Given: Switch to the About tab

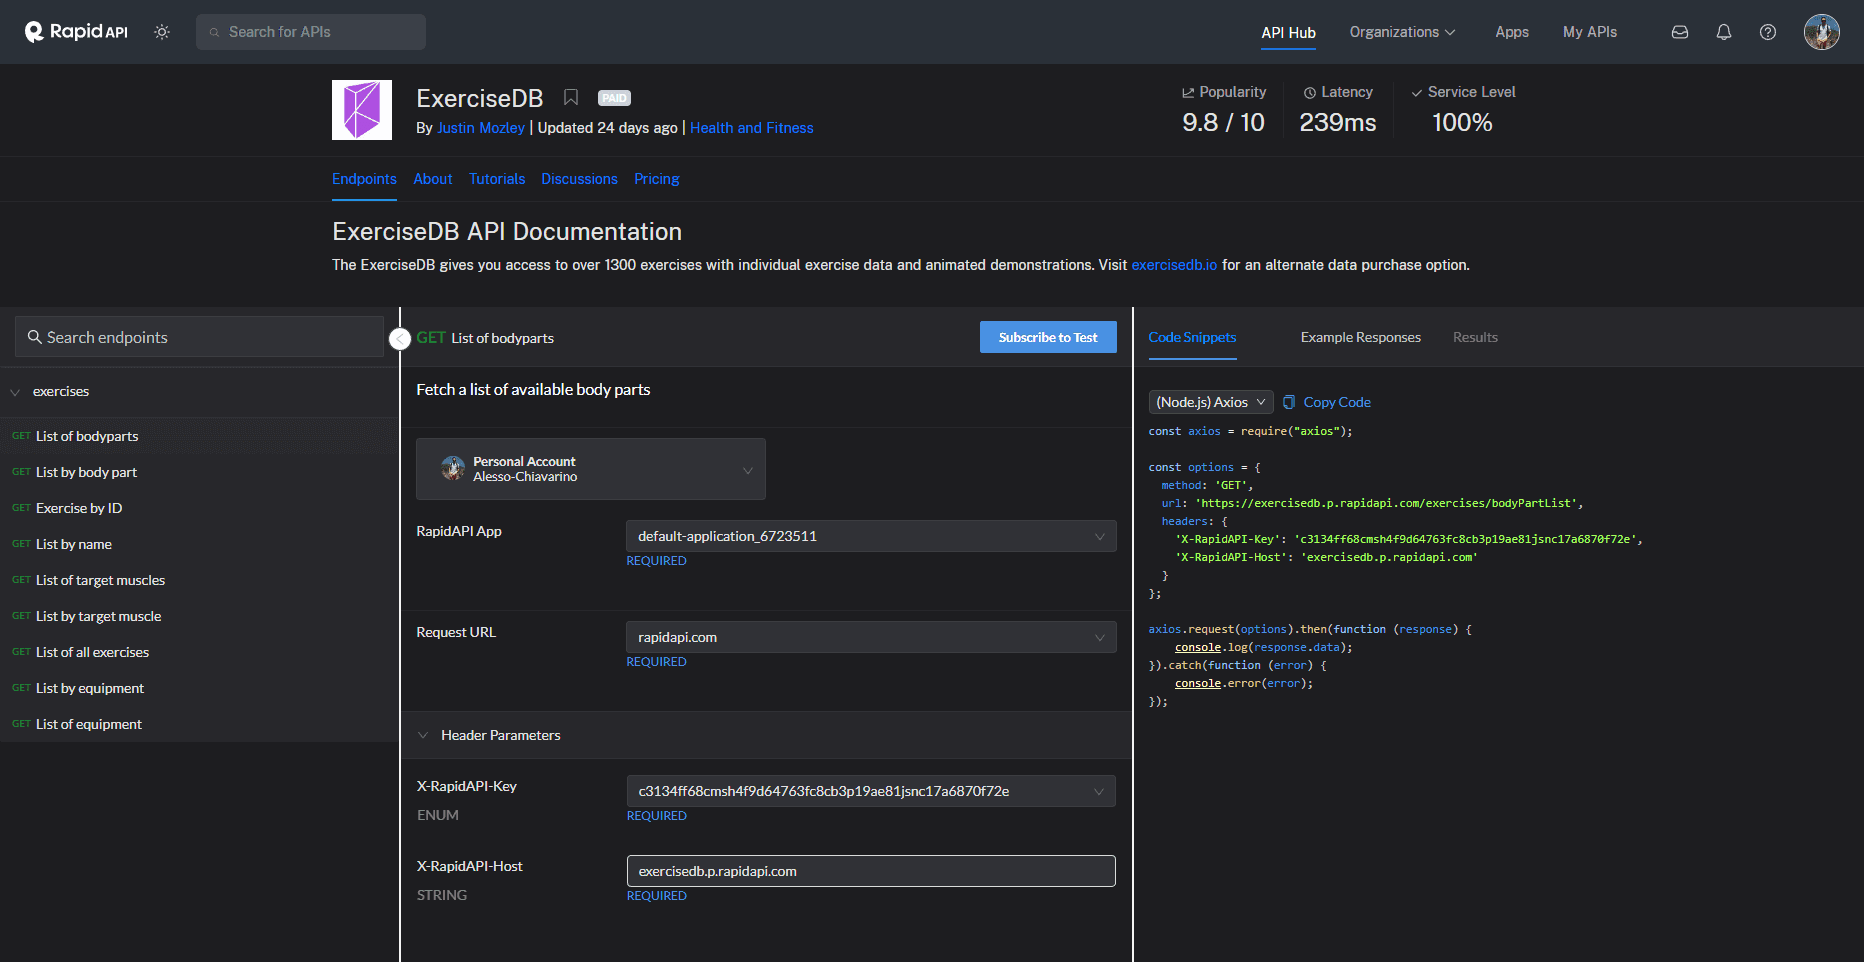Looking at the screenshot, I should tap(433, 179).
